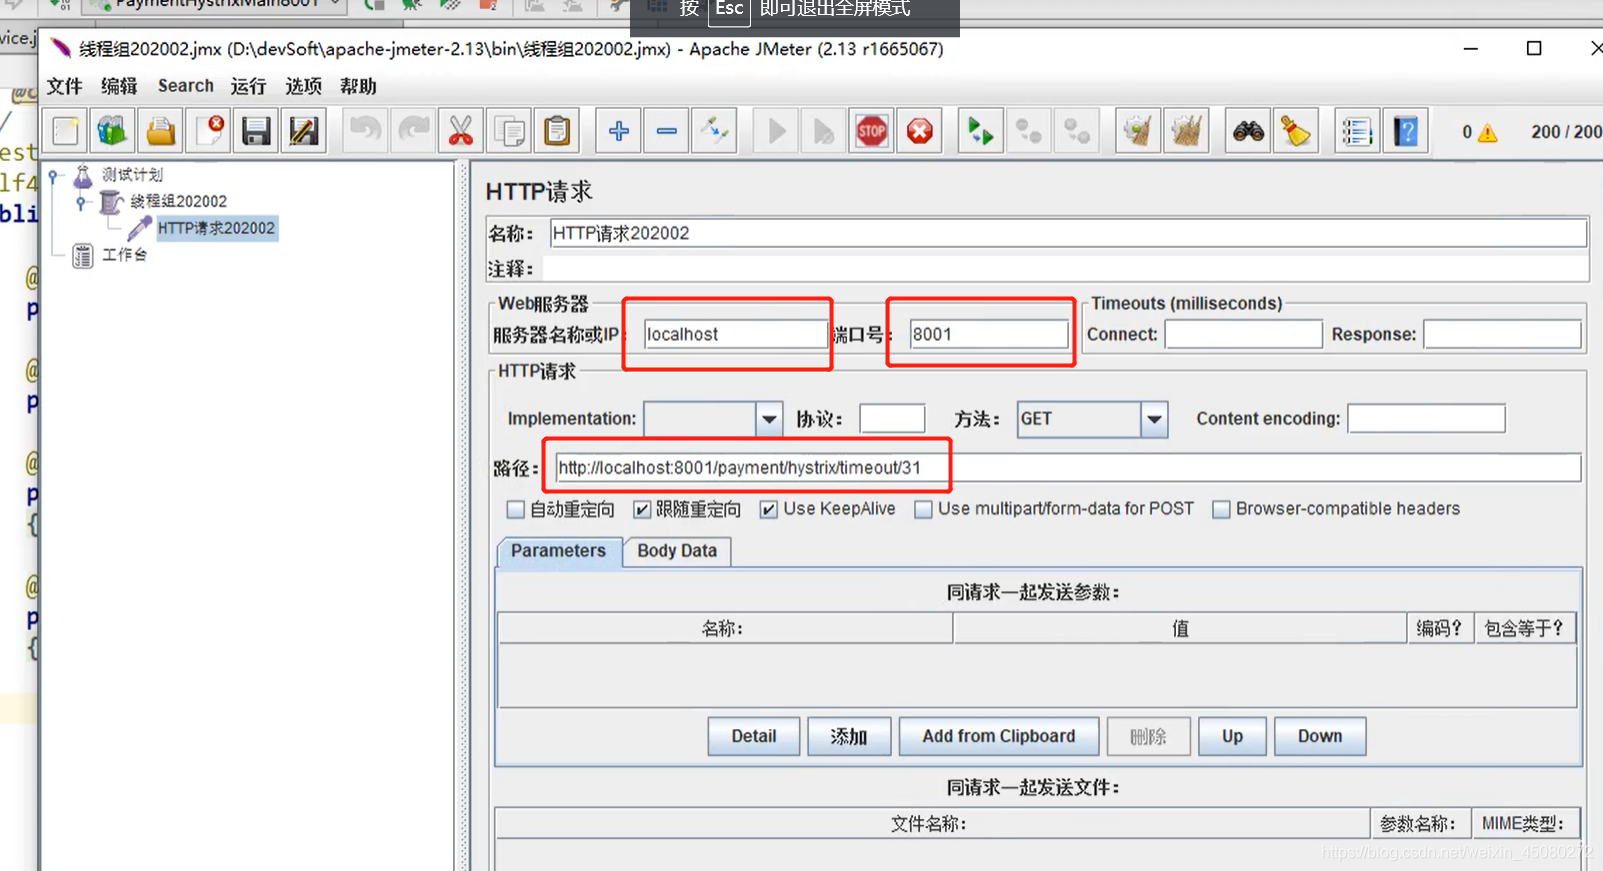Open the Templates toolbar icon
1603x871 pixels.
tap(113, 131)
